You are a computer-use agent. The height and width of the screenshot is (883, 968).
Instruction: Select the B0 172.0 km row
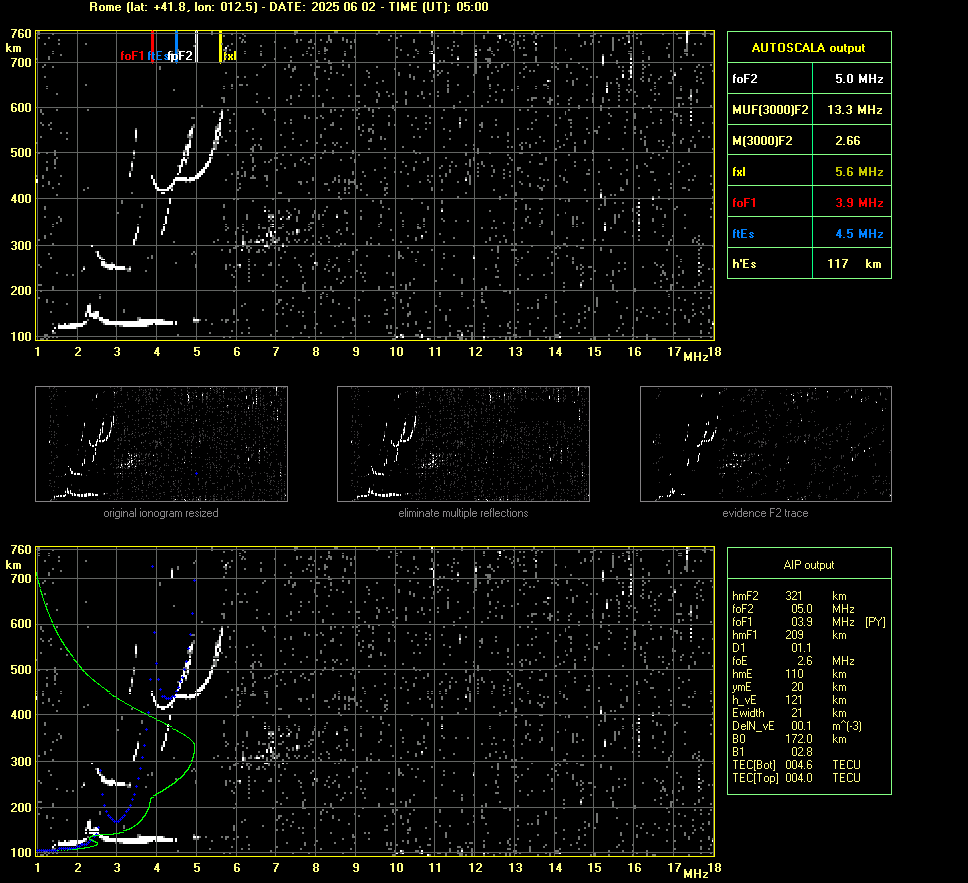(790, 739)
